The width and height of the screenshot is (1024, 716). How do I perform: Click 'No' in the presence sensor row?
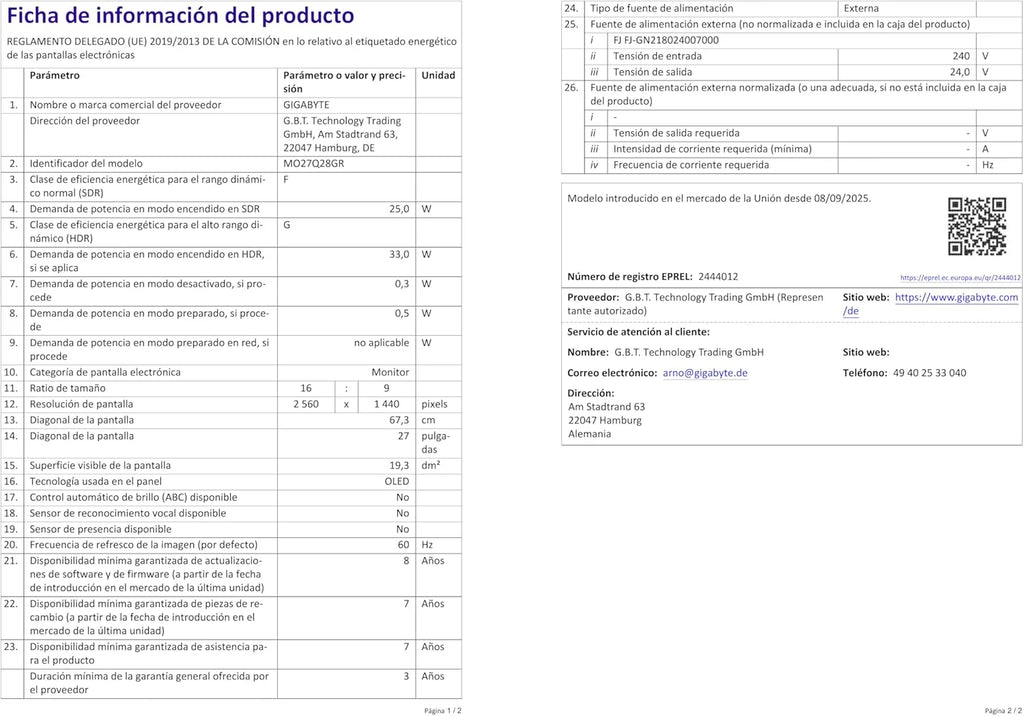[402, 529]
